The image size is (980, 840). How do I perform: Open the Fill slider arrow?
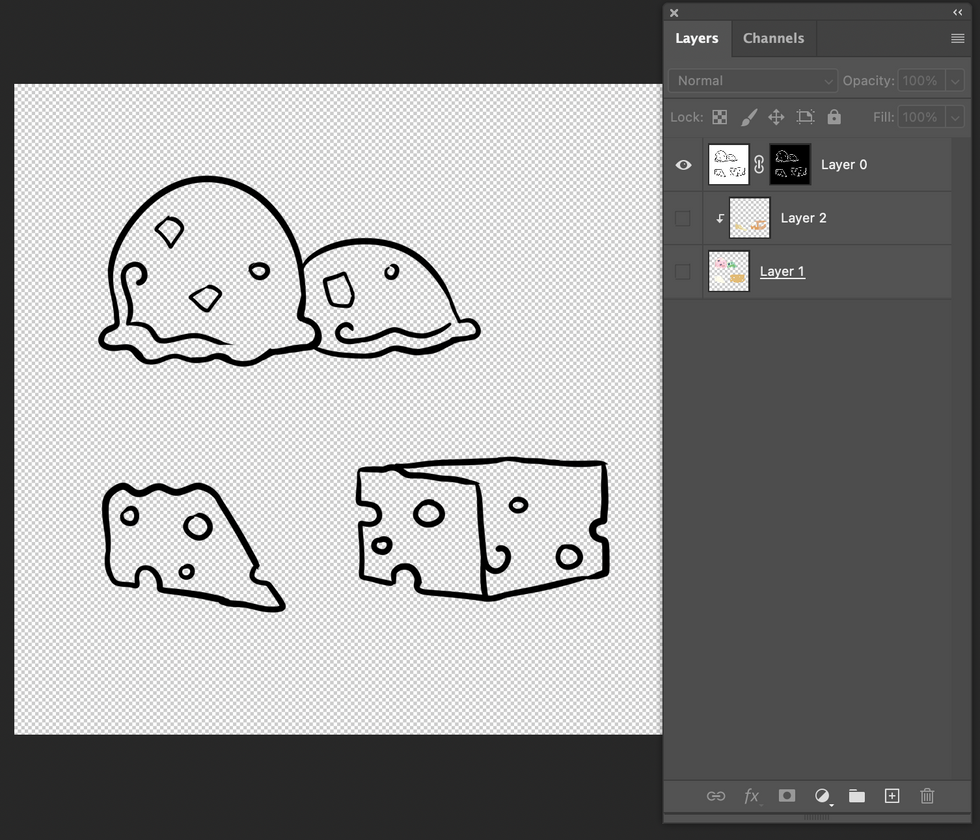pos(954,117)
